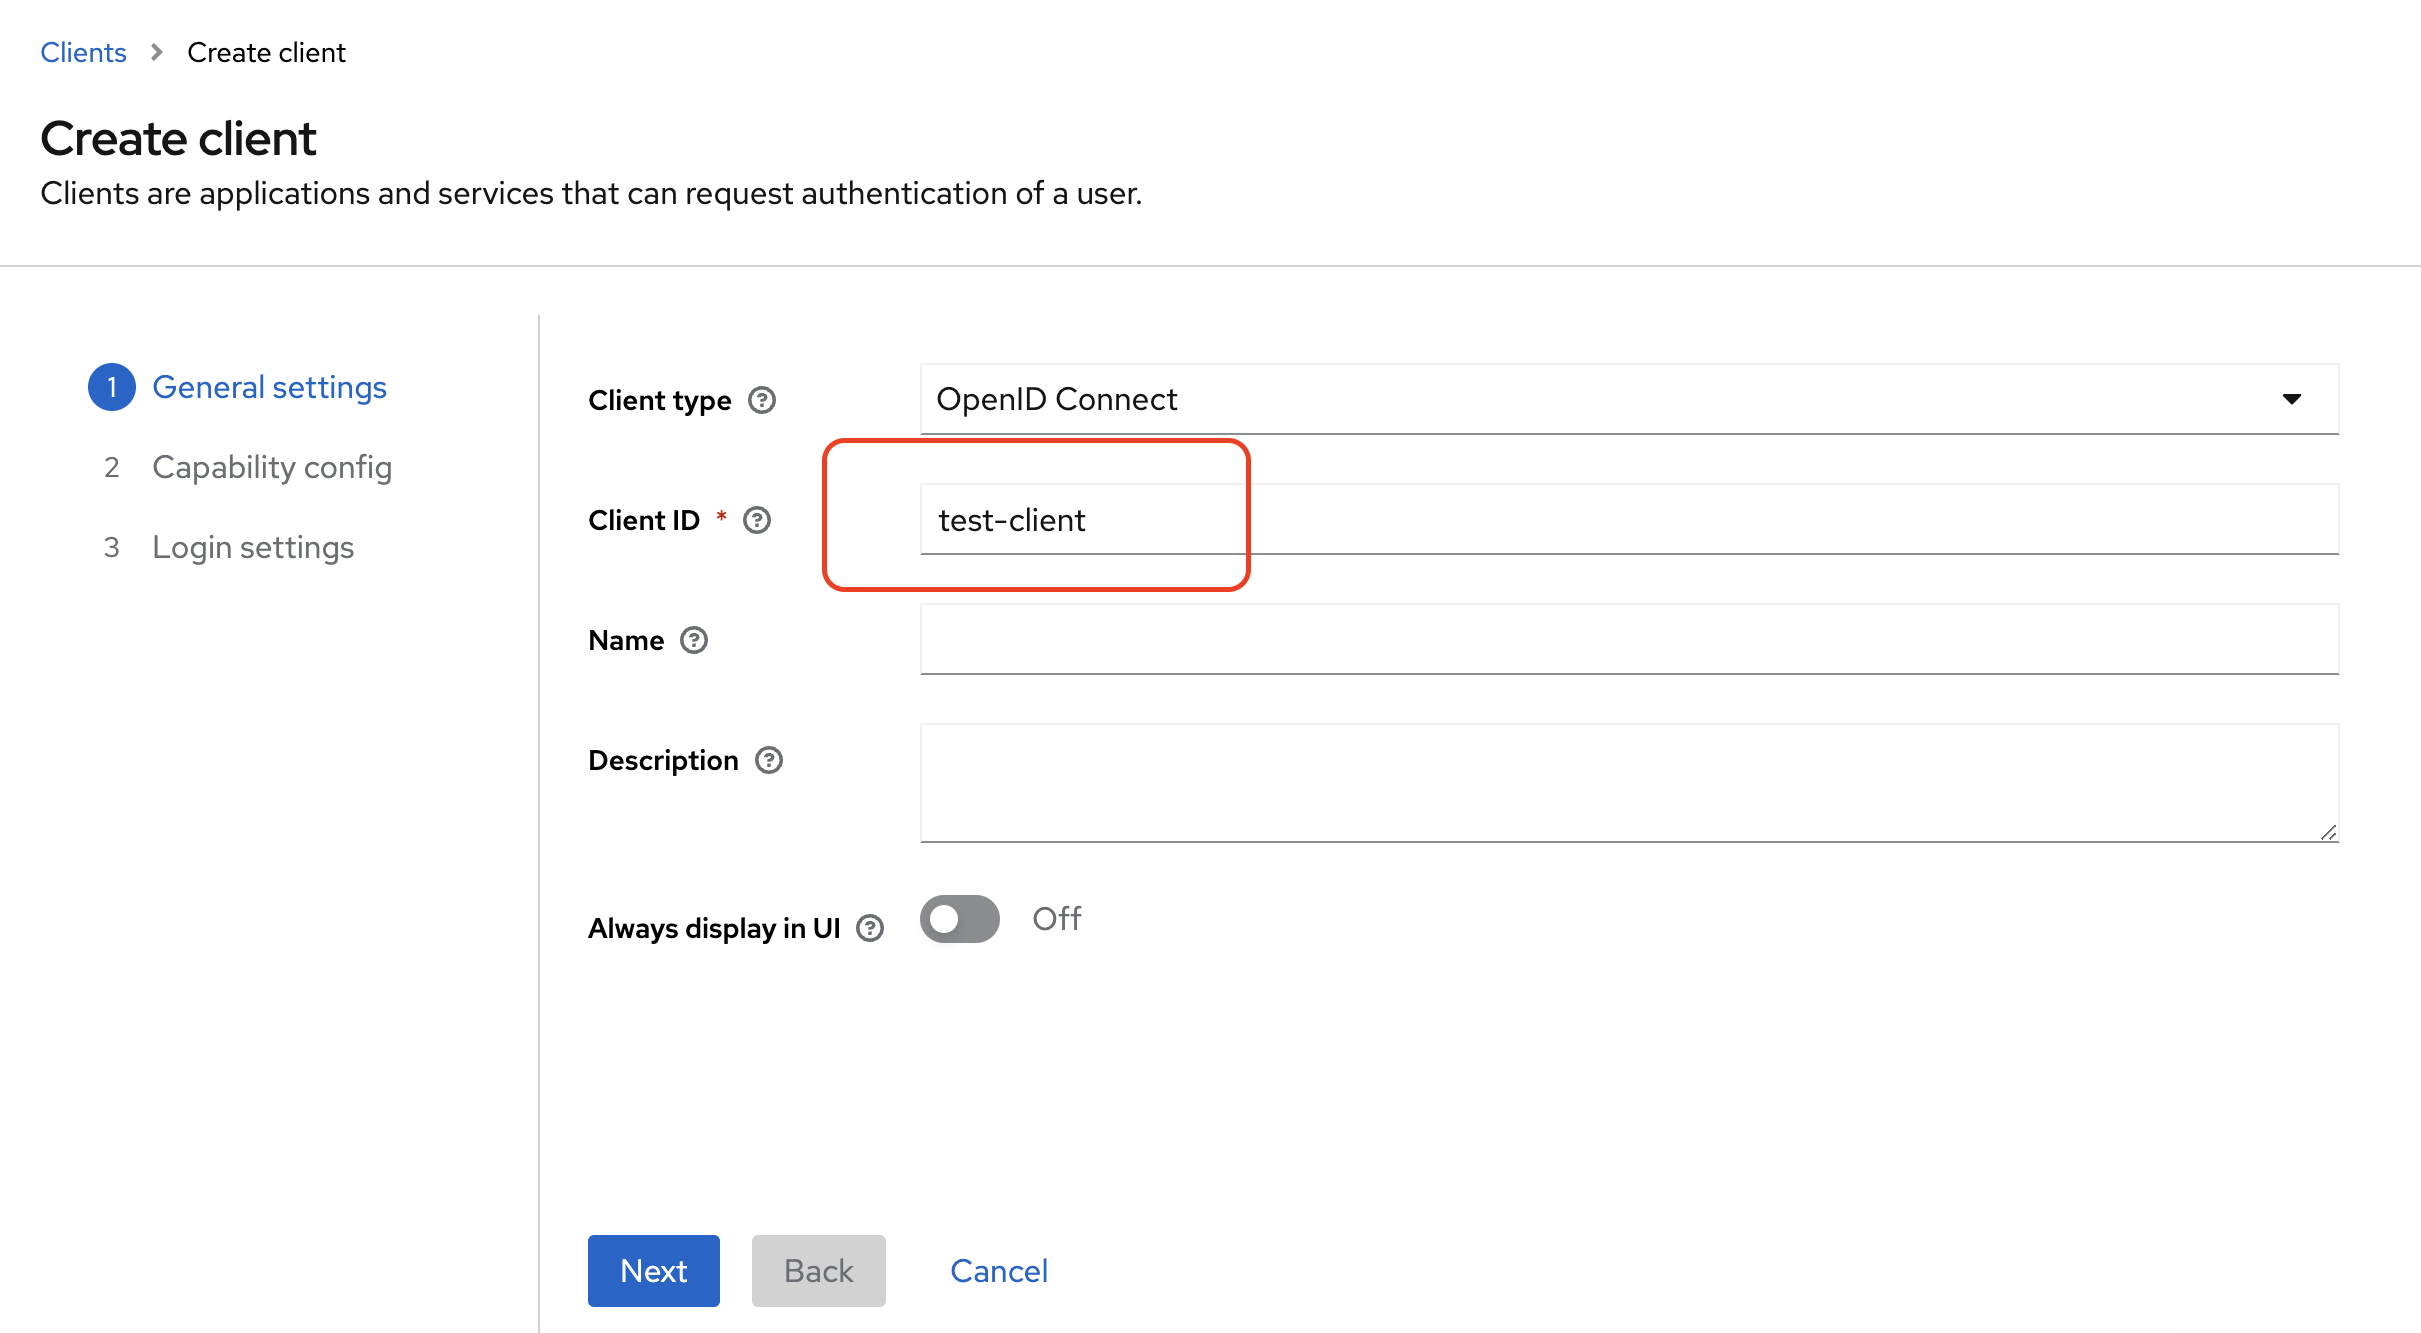Click the step 3 numbered circle
This screenshot has height=1333, width=2421.
(112, 547)
